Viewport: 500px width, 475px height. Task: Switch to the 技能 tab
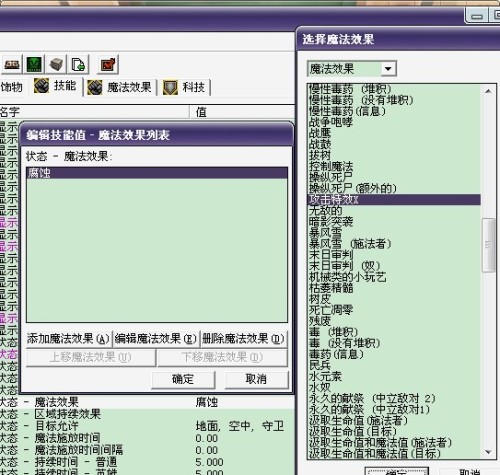tap(57, 86)
